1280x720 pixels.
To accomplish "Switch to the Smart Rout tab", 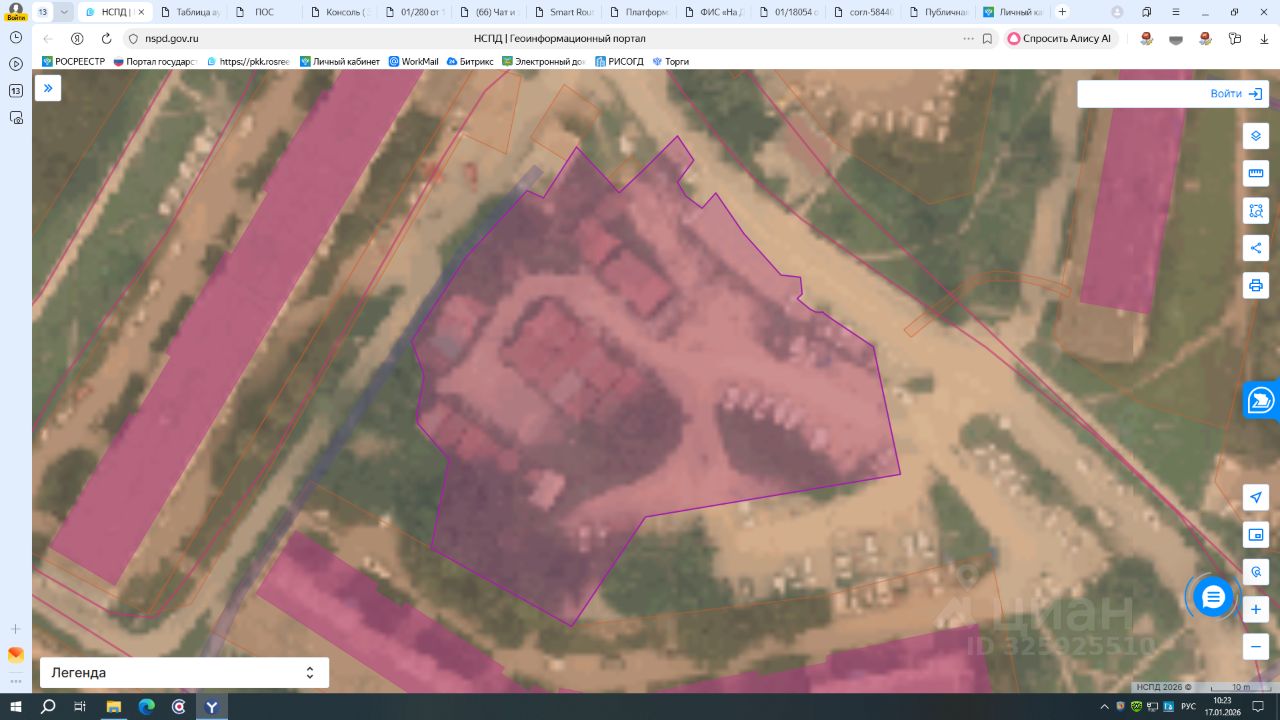I will [x=564, y=12].
